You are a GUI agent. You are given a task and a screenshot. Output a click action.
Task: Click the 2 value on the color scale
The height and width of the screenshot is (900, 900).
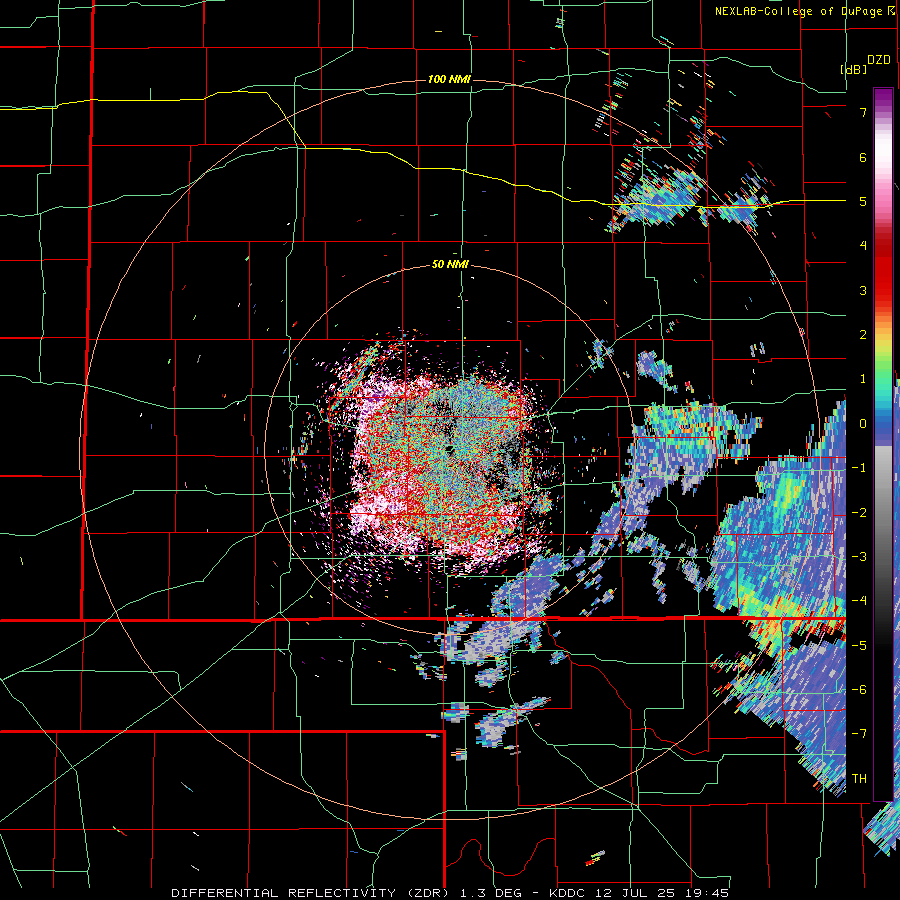[x=863, y=335]
